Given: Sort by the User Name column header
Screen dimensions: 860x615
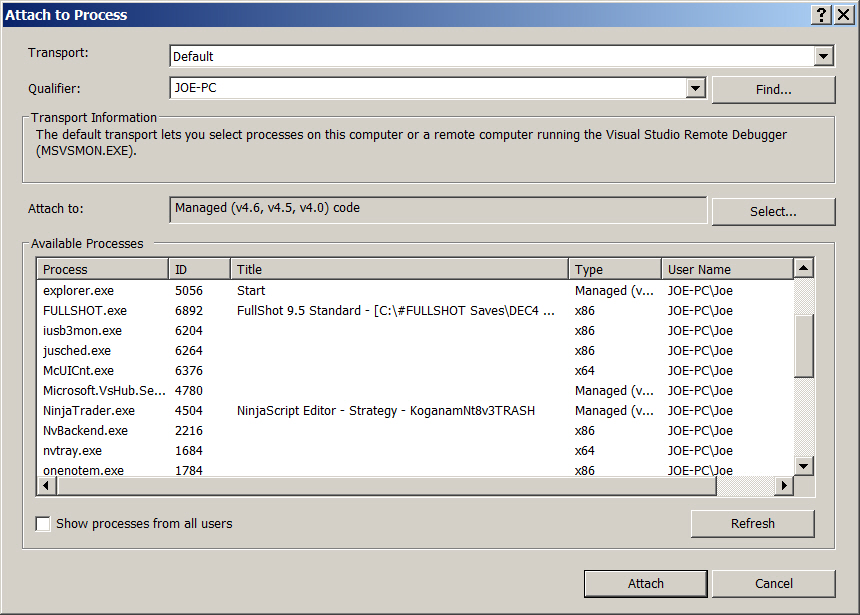Looking at the screenshot, I should click(727, 269).
